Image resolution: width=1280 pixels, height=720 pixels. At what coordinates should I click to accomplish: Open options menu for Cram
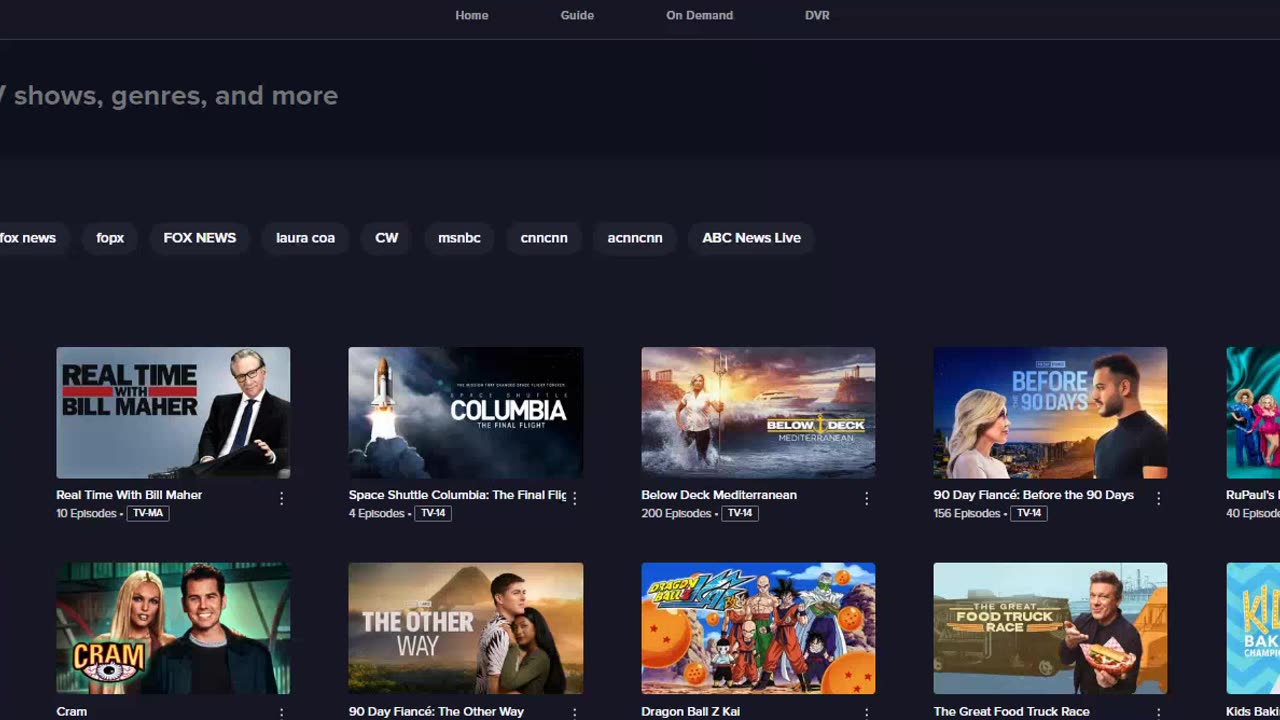click(x=281, y=713)
